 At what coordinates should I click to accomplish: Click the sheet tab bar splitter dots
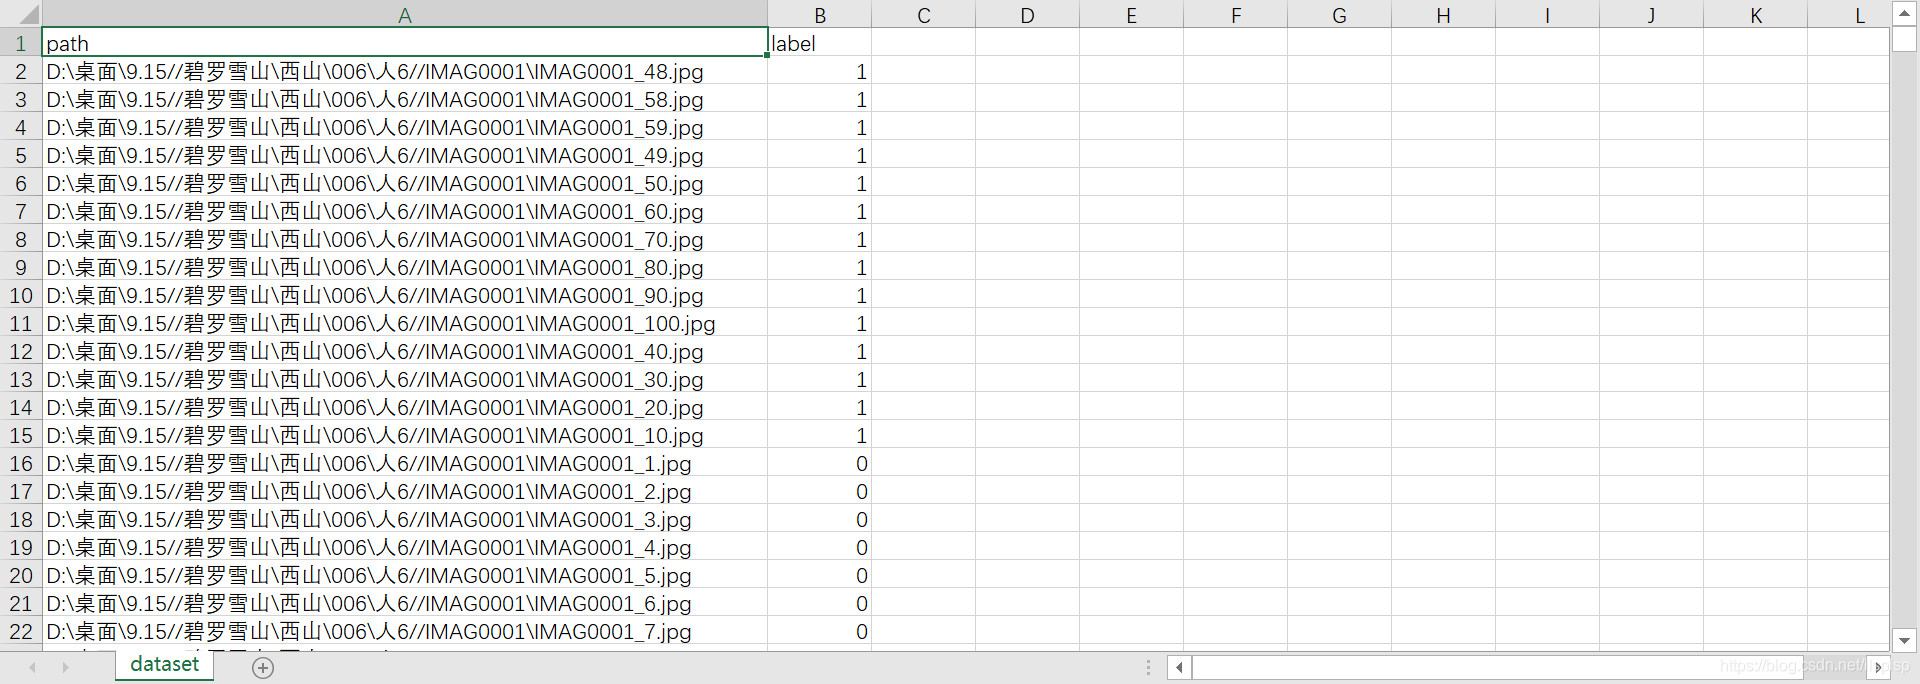(1148, 667)
